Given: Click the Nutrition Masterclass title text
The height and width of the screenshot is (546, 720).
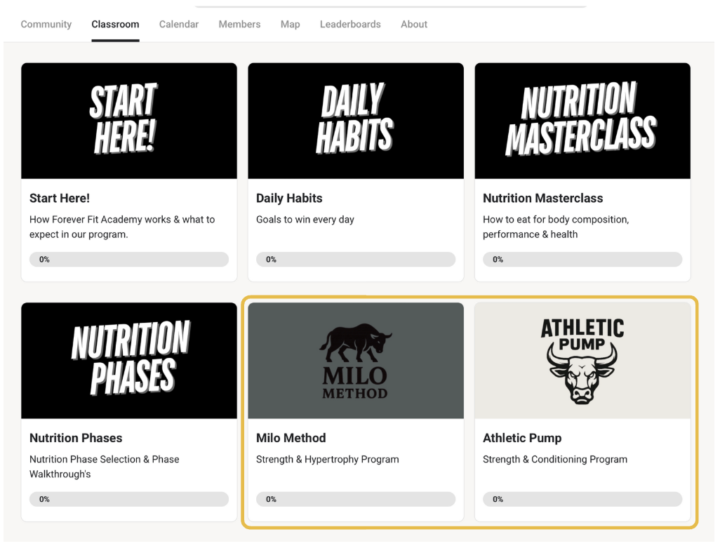Looking at the screenshot, I should tap(543, 198).
